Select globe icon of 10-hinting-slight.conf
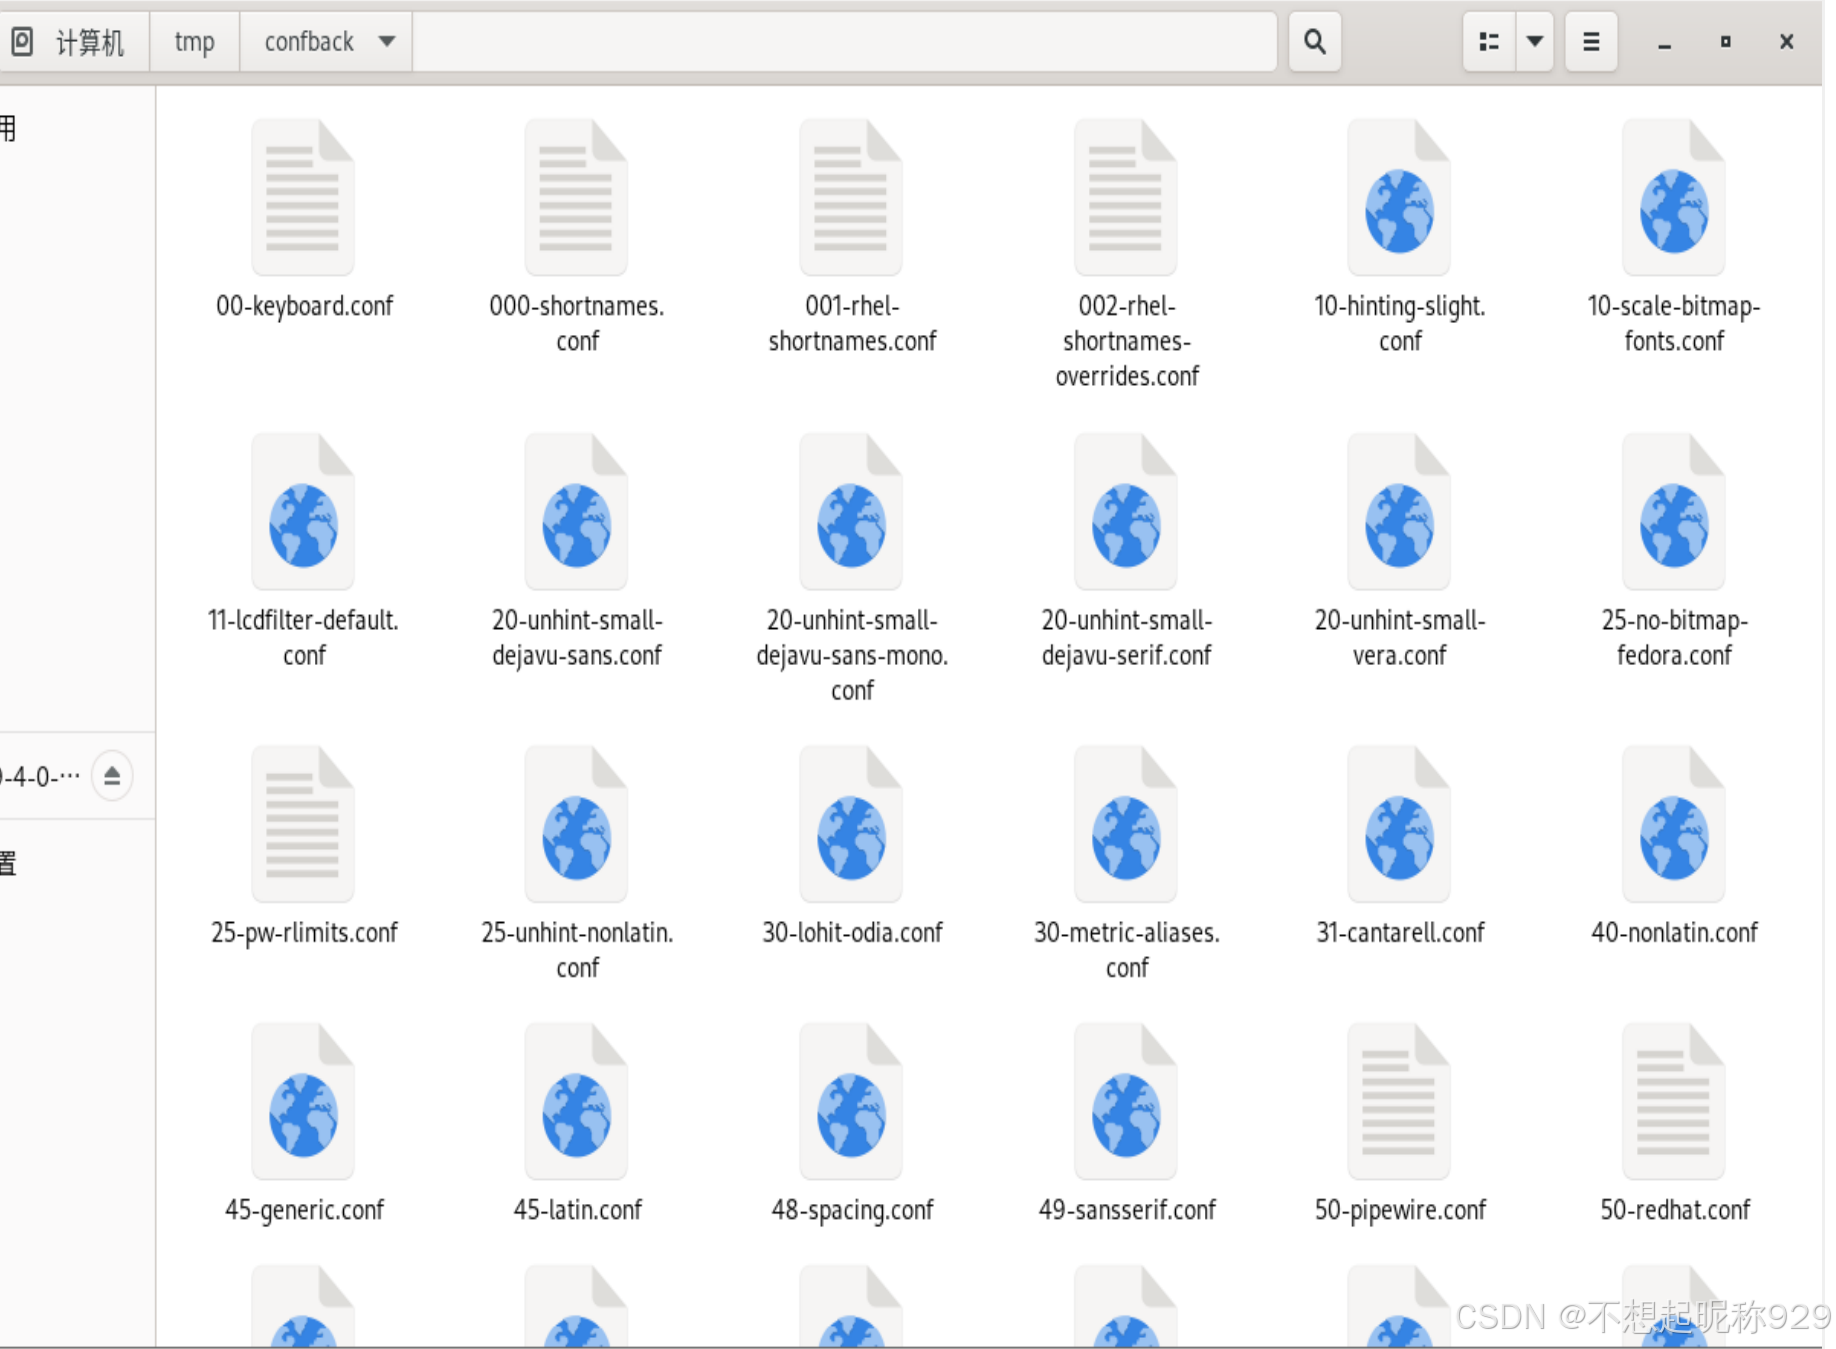This screenshot has height=1349, width=1836. 1399,197
